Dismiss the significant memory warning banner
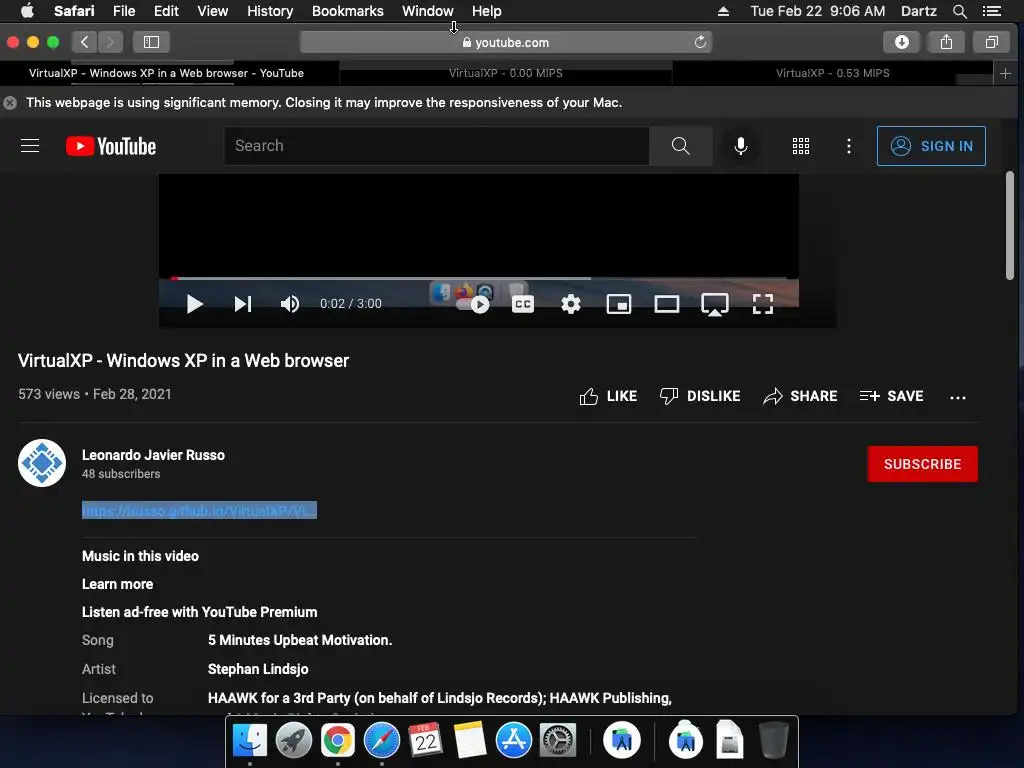Screen dimensions: 1024x768 (10, 103)
